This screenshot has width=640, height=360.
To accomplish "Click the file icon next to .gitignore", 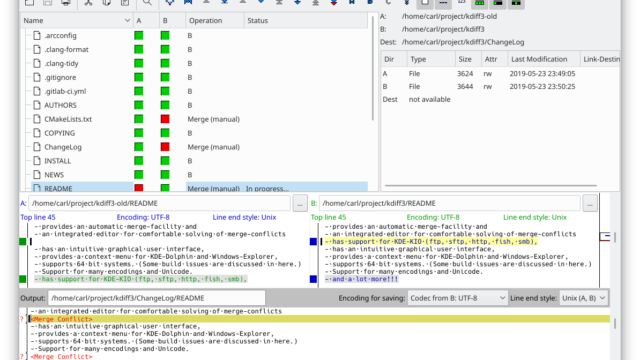I will click(37, 77).
